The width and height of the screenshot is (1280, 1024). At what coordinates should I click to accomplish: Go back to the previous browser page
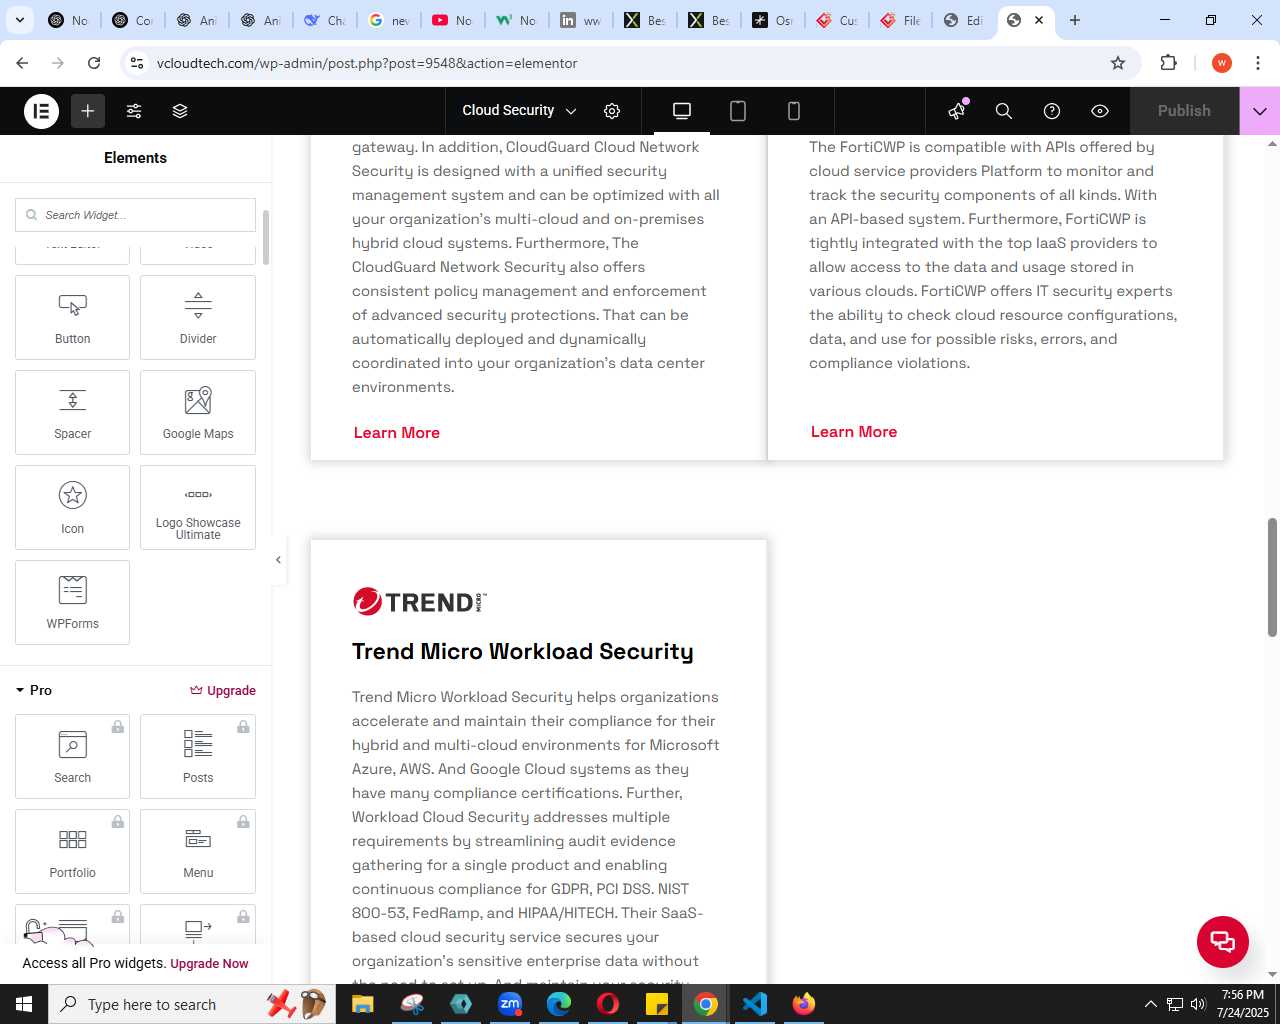(22, 63)
